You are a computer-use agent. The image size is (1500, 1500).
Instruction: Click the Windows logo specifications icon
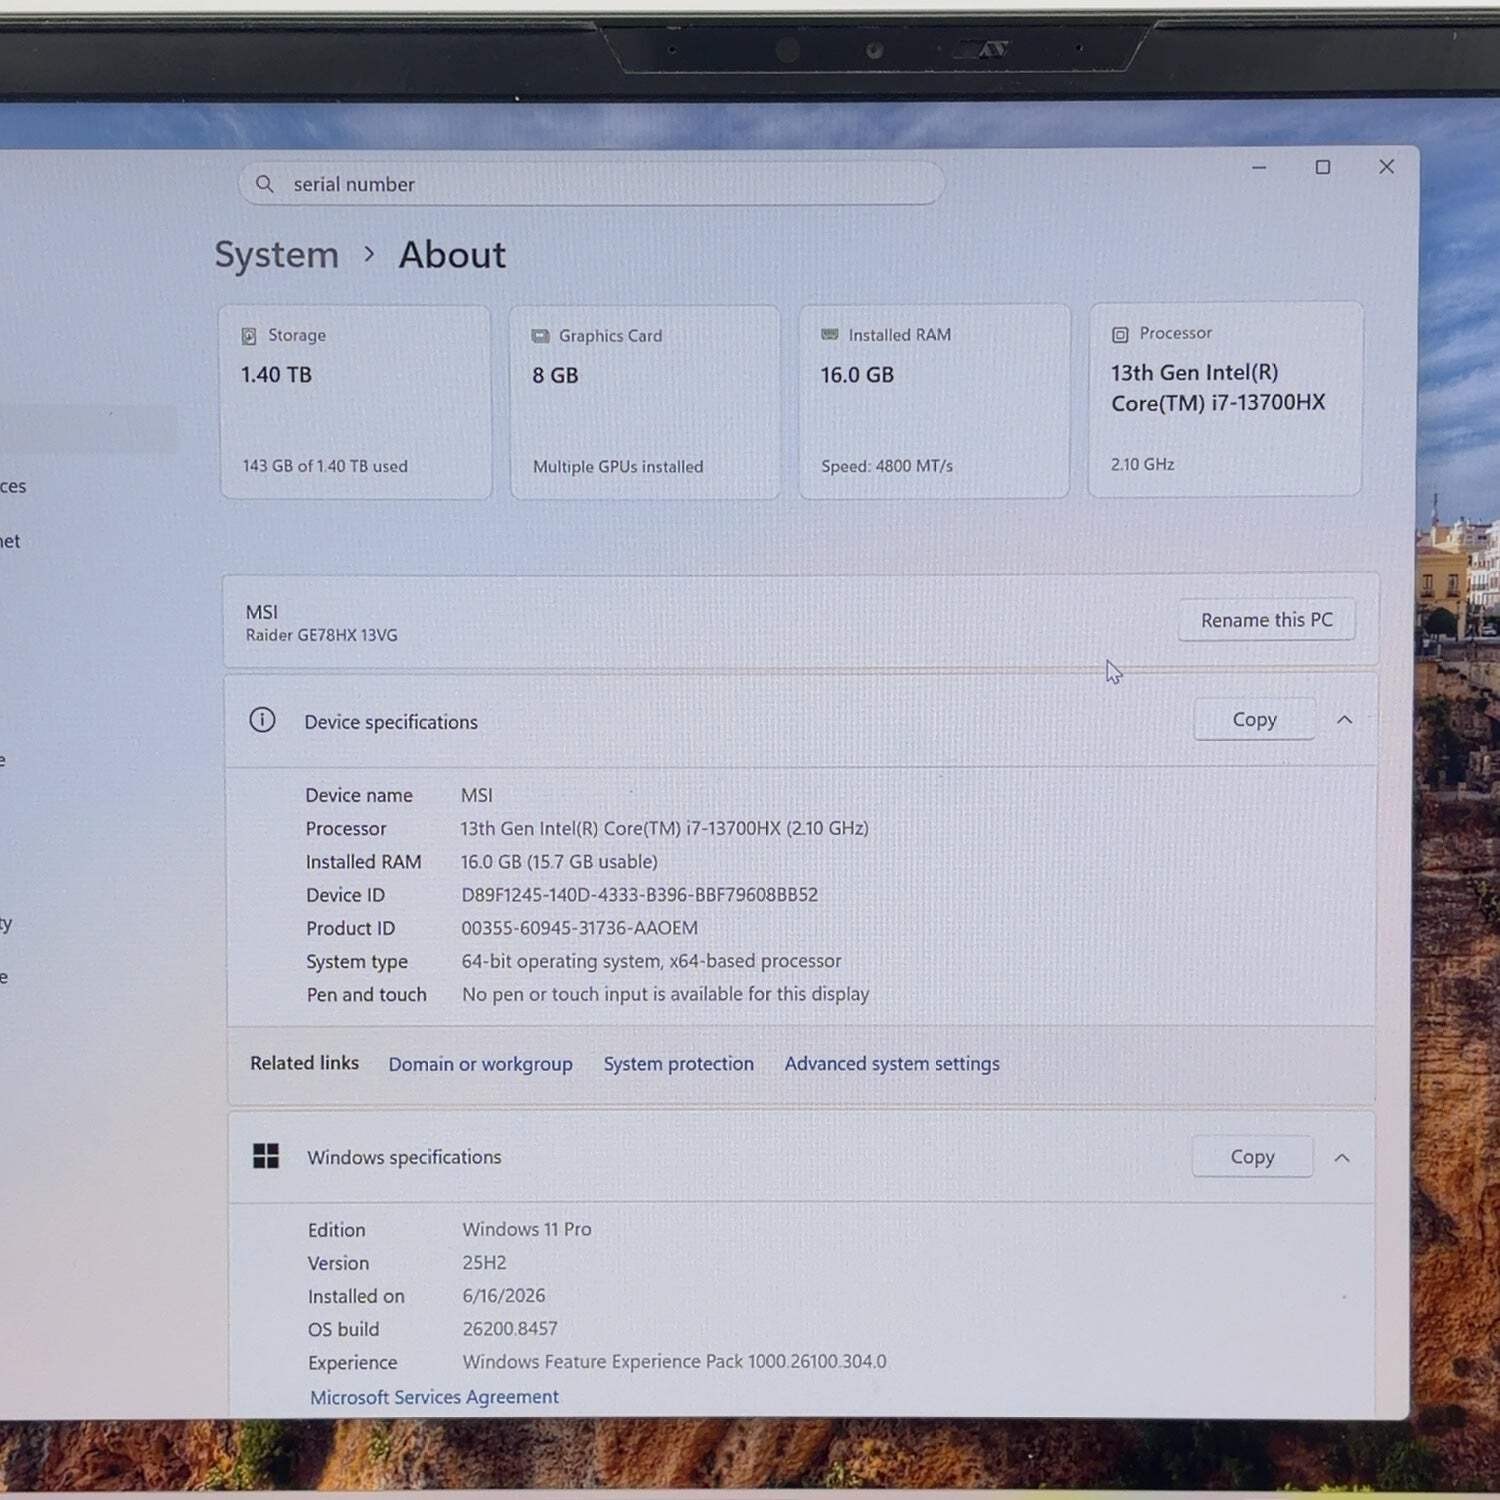[x=266, y=1156]
